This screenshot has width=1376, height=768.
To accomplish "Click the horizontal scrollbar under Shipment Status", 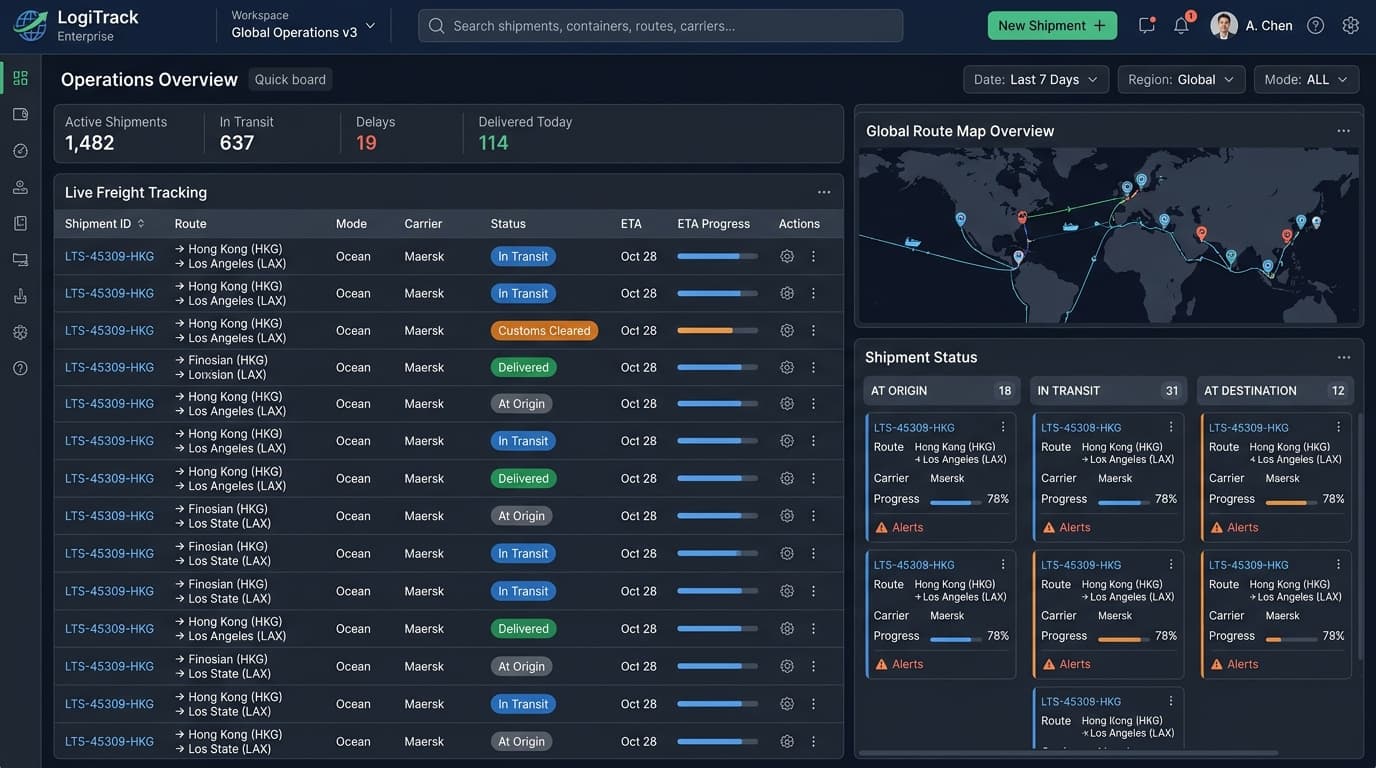I will 1068,753.
